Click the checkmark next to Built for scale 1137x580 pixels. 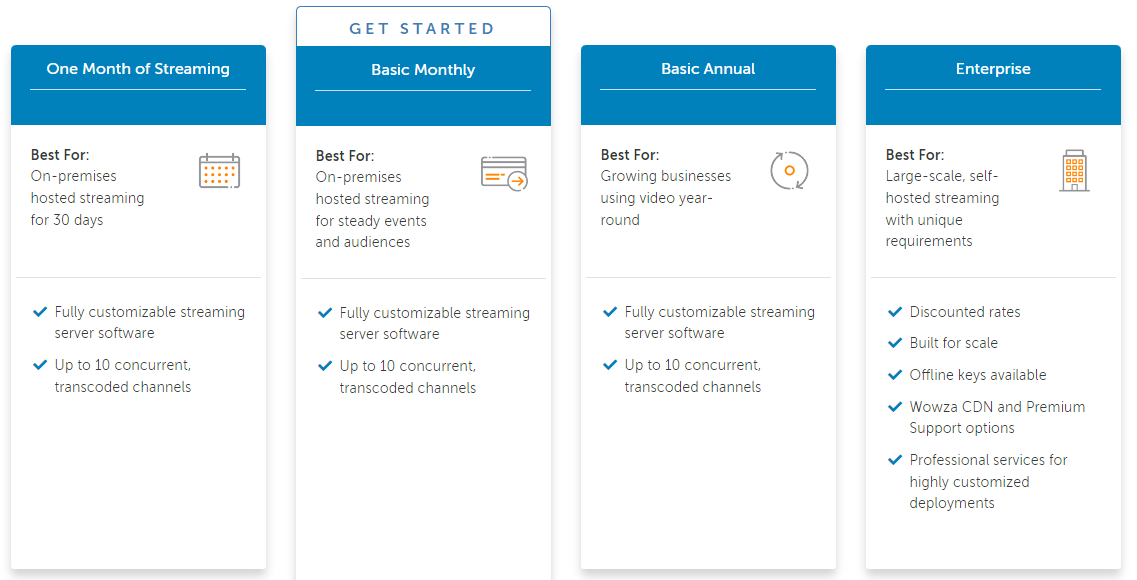(895, 344)
